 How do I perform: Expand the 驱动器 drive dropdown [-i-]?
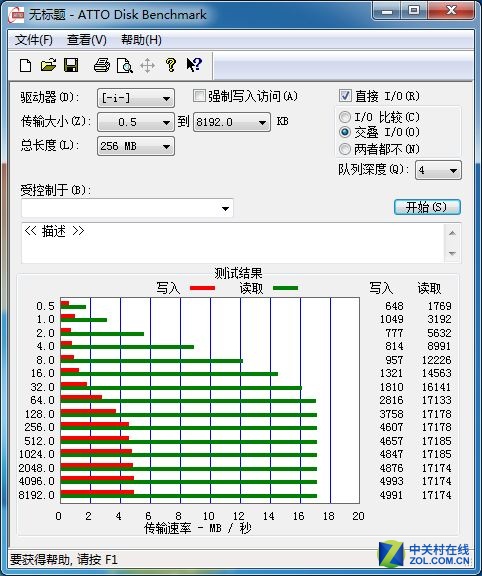tap(136, 98)
